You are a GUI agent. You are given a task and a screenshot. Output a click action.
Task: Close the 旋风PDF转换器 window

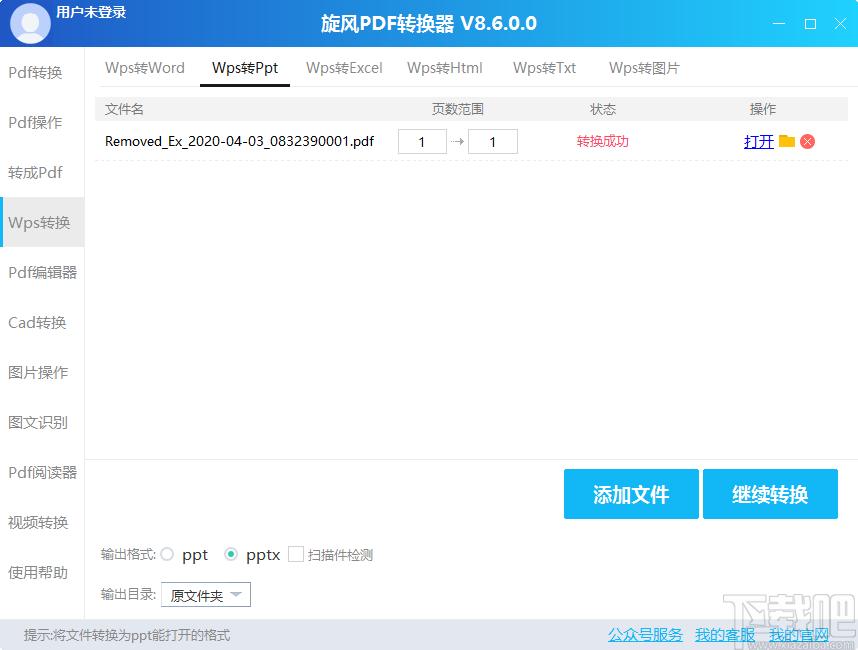[x=840, y=24]
